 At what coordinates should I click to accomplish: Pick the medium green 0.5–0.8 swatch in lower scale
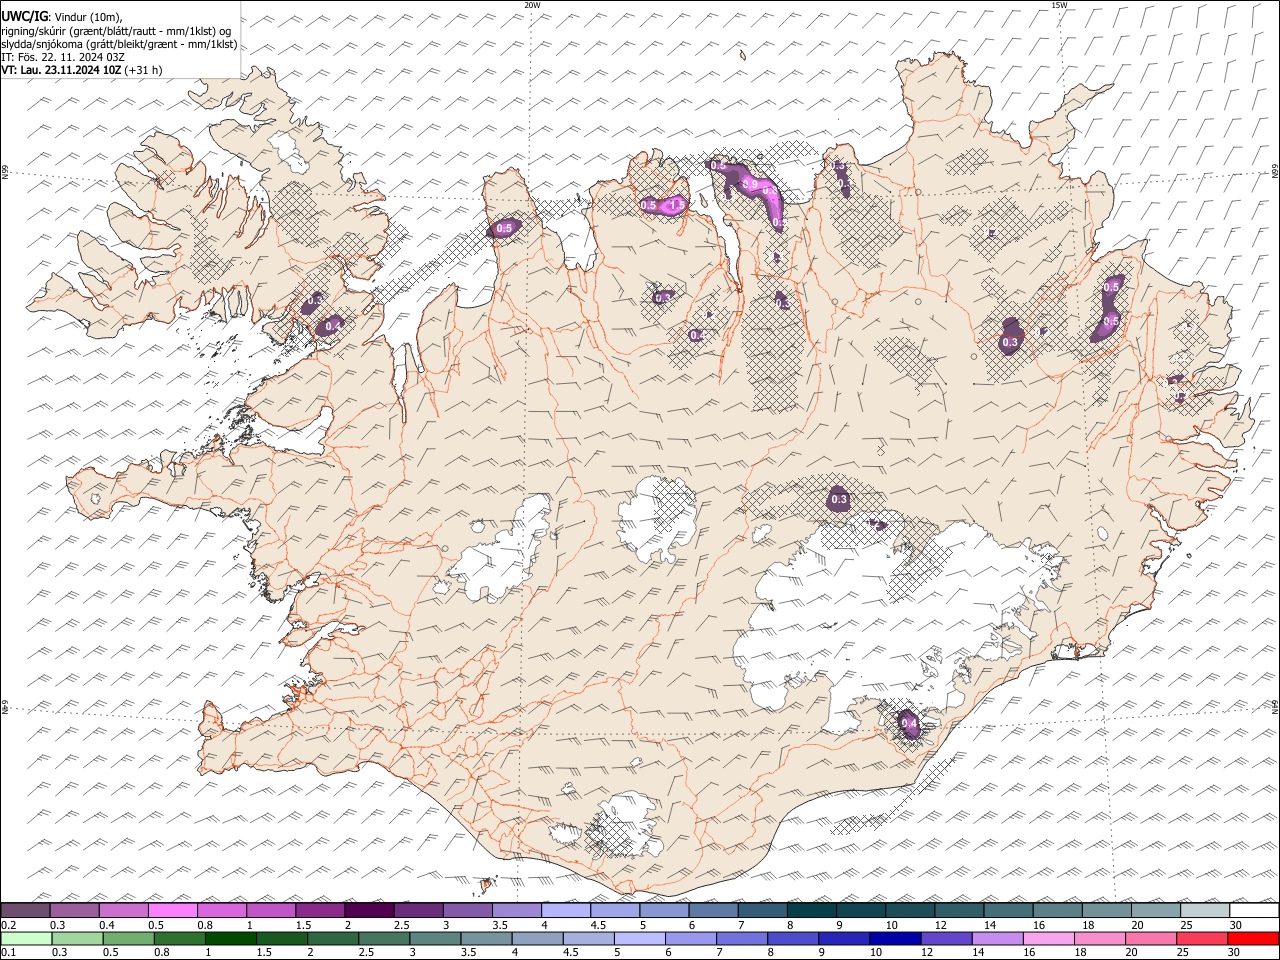(x=128, y=939)
